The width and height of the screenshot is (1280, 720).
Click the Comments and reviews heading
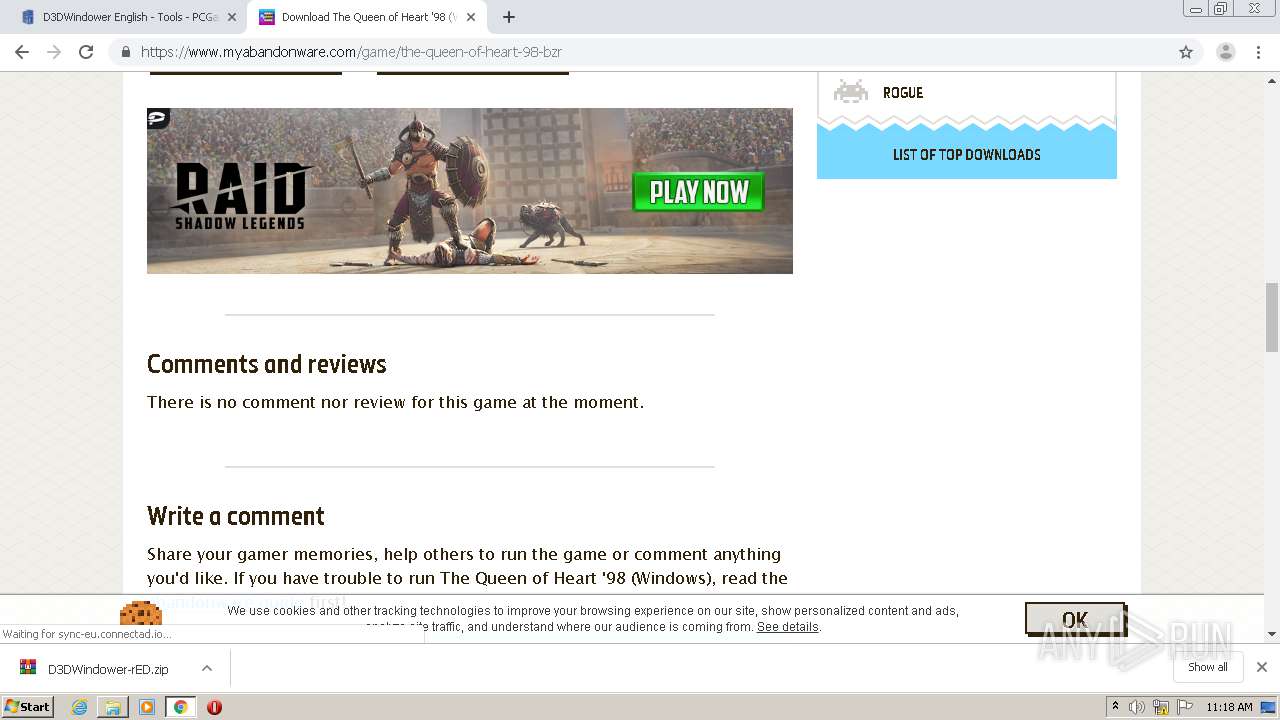click(267, 364)
